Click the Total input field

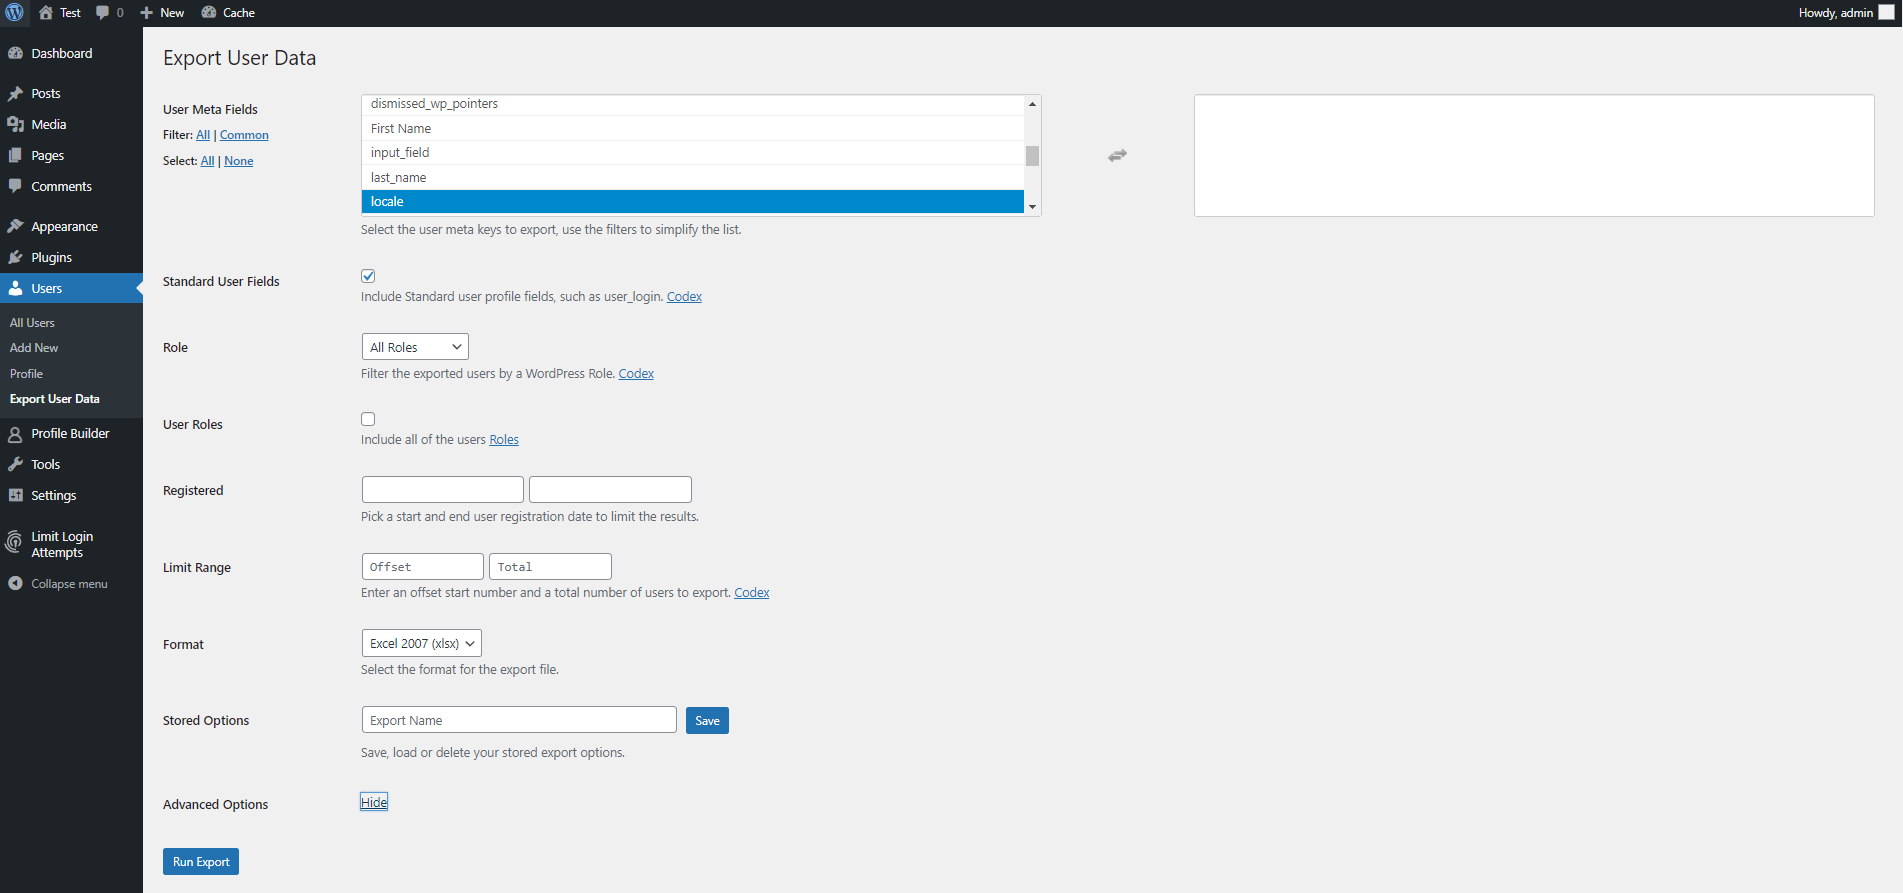click(x=550, y=567)
